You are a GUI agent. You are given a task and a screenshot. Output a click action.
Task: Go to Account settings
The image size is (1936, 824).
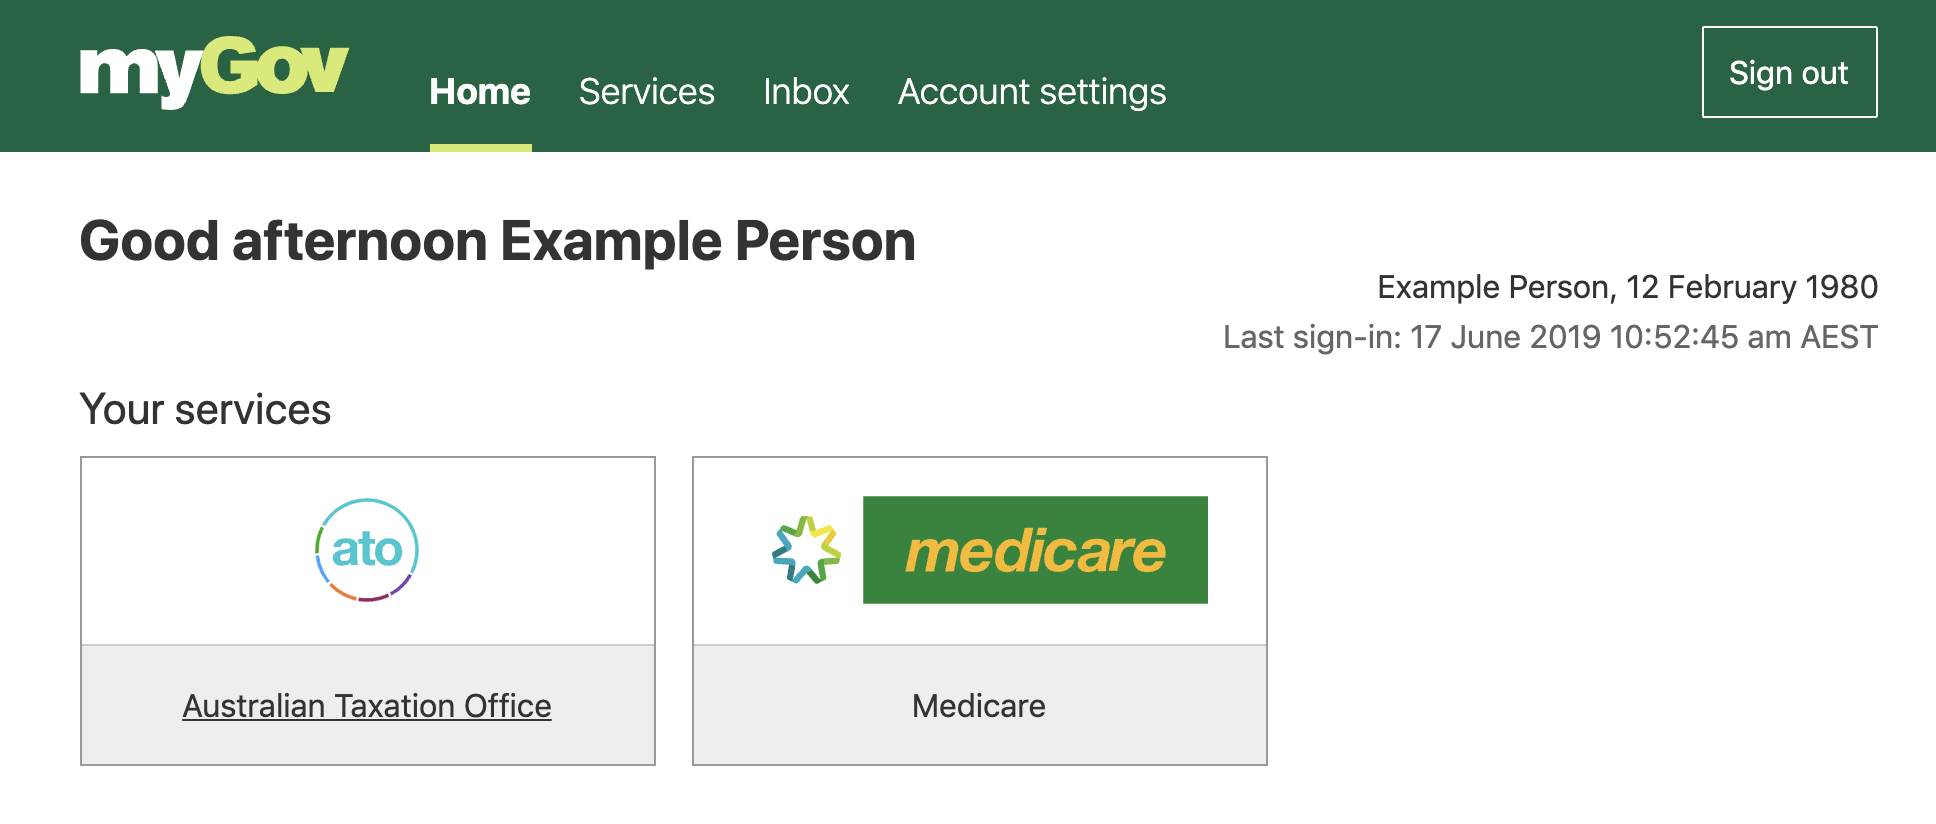[x=1032, y=91]
